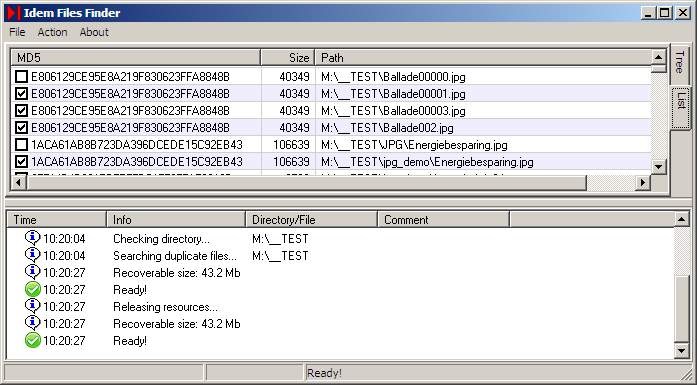Click the Info column header in log
The width and height of the screenshot is (697, 385).
(x=176, y=220)
